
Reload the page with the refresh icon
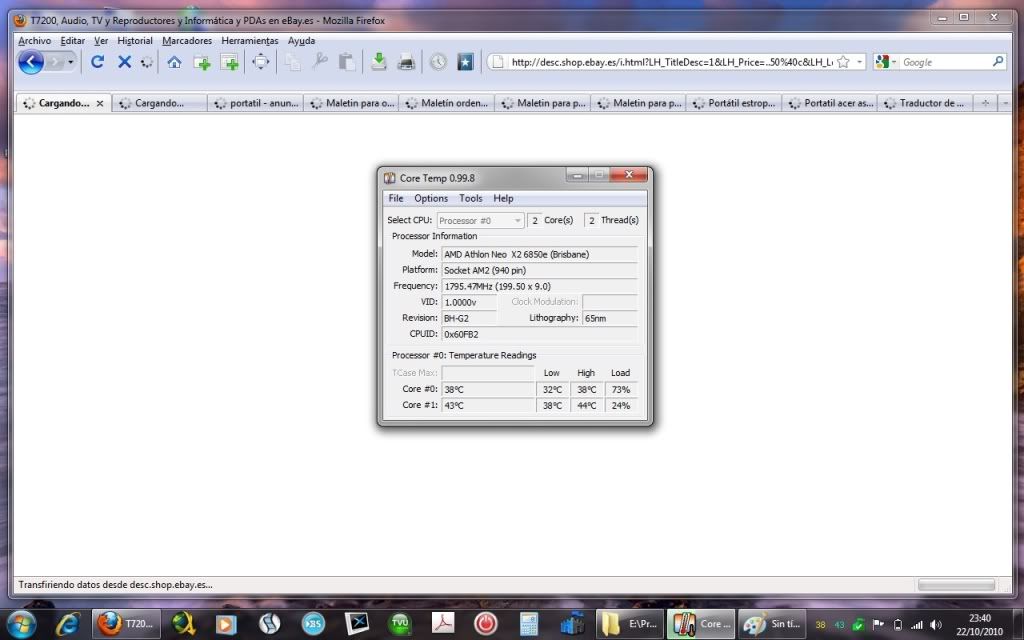click(97, 62)
